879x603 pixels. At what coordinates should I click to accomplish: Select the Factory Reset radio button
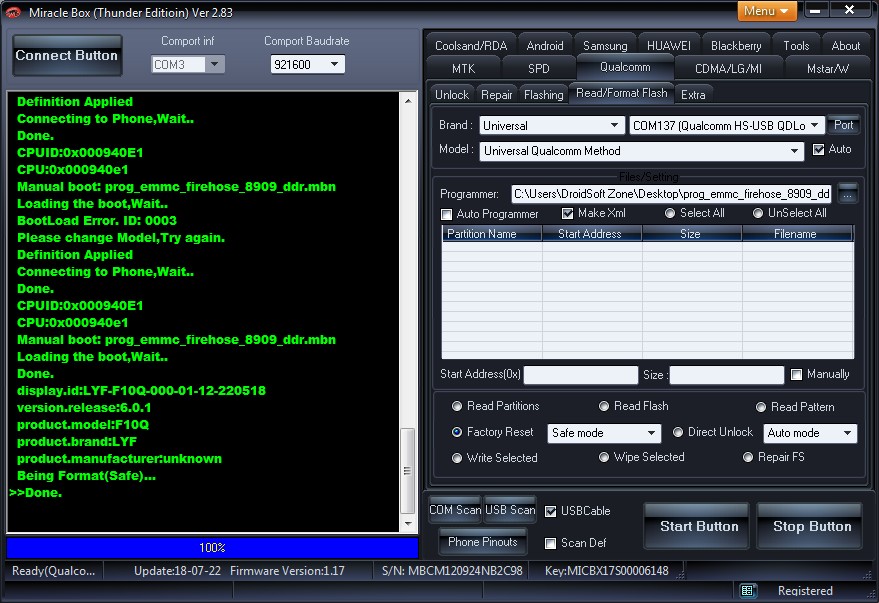(x=457, y=432)
